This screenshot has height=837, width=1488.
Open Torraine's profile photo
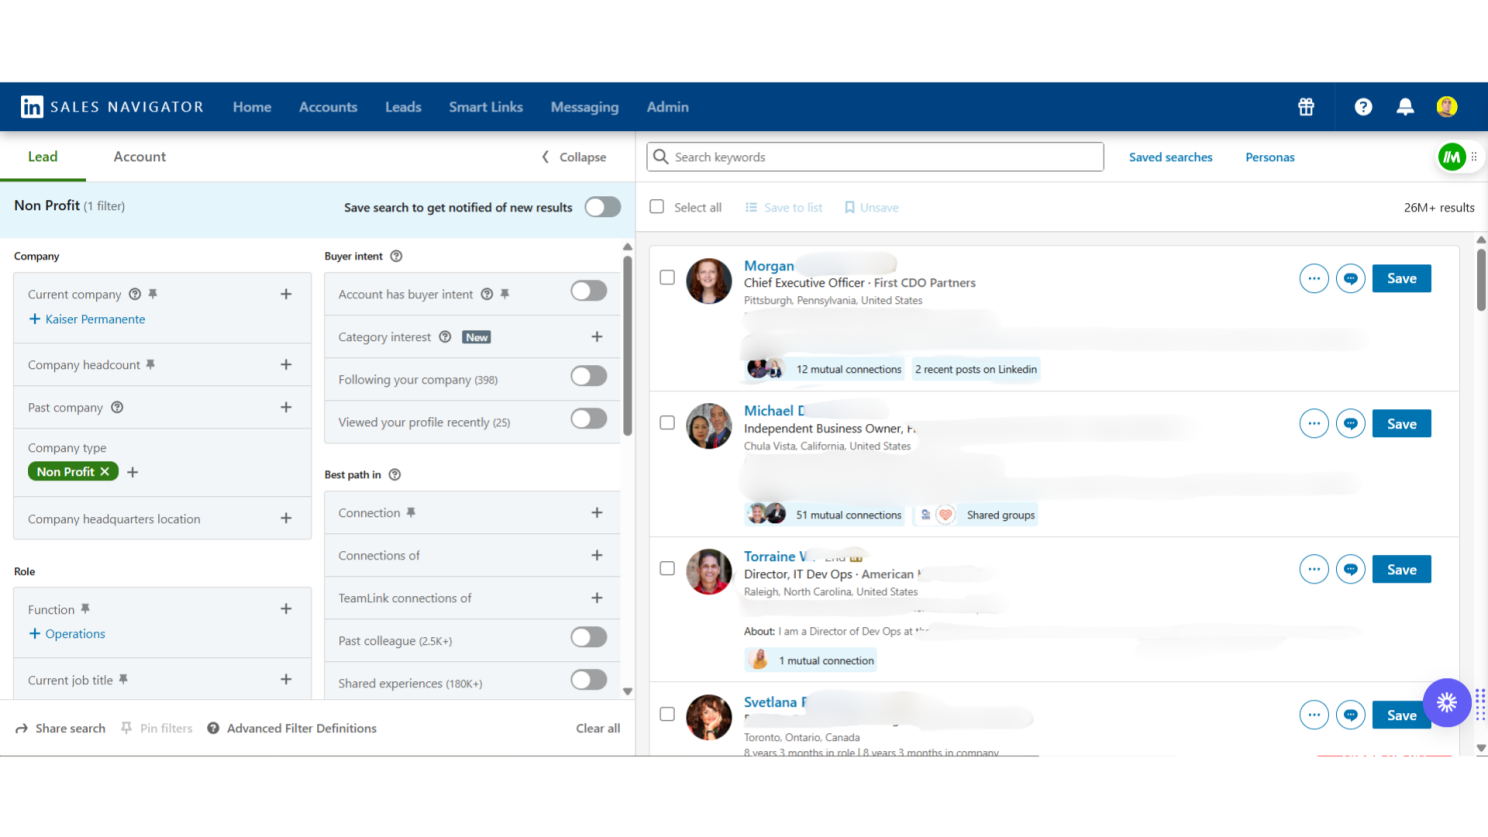709,571
